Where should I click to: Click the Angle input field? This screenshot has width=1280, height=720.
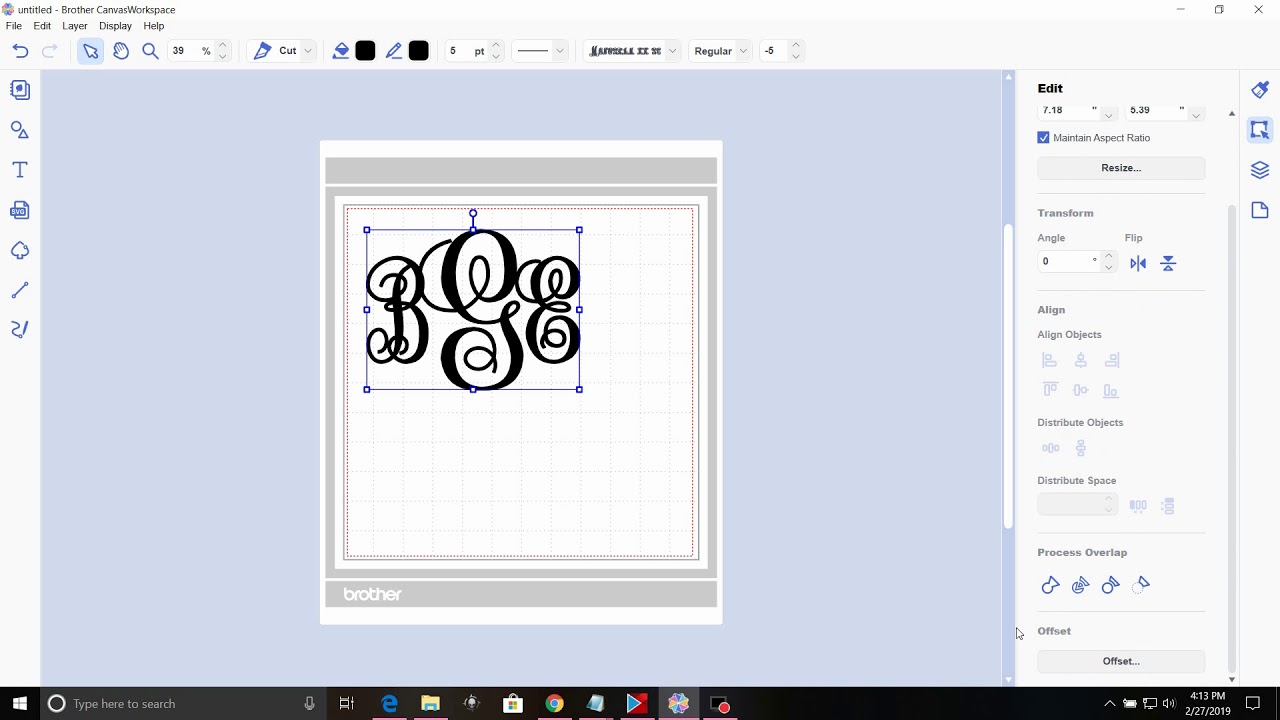[x=1068, y=262]
